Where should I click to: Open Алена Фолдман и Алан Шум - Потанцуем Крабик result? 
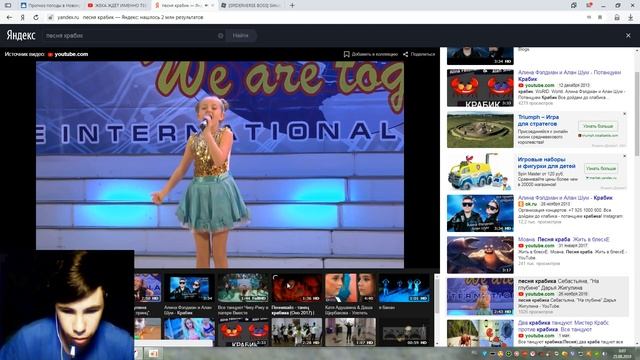pyautogui.click(x=569, y=76)
